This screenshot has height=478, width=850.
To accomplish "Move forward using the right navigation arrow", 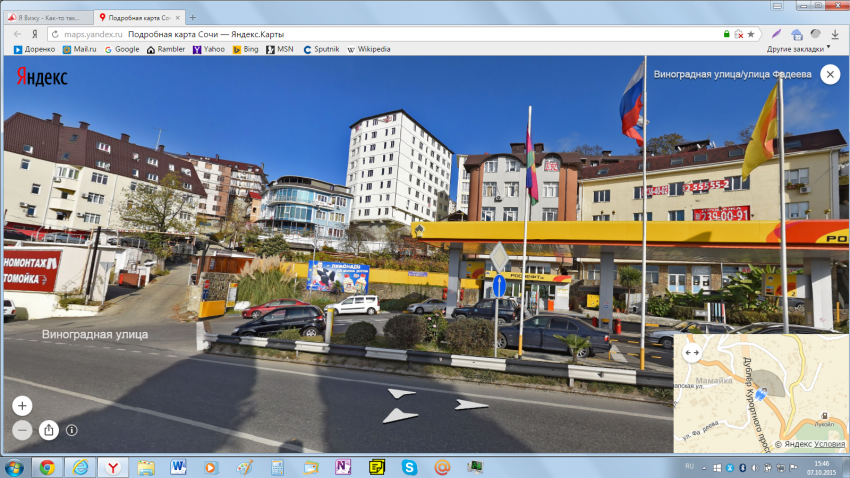I will point(470,404).
